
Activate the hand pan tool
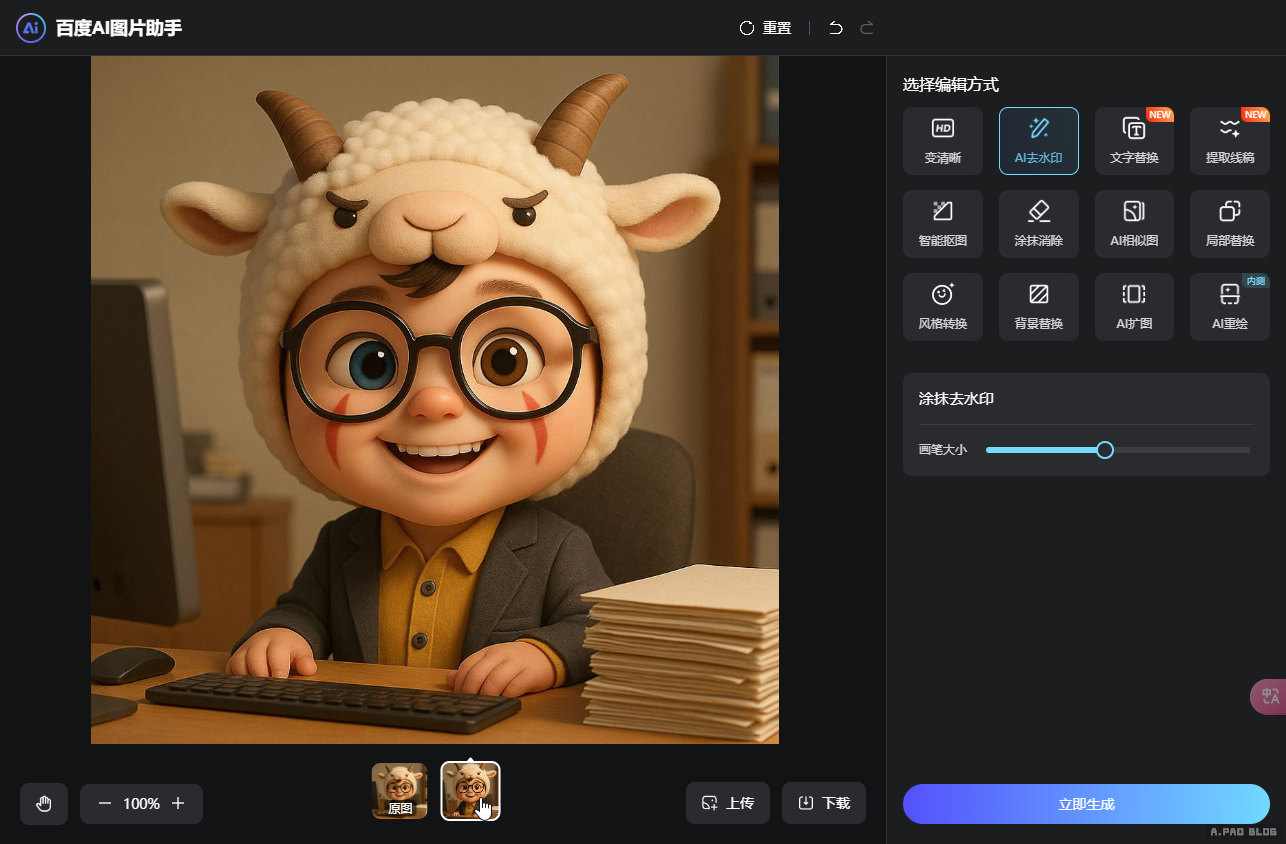44,803
